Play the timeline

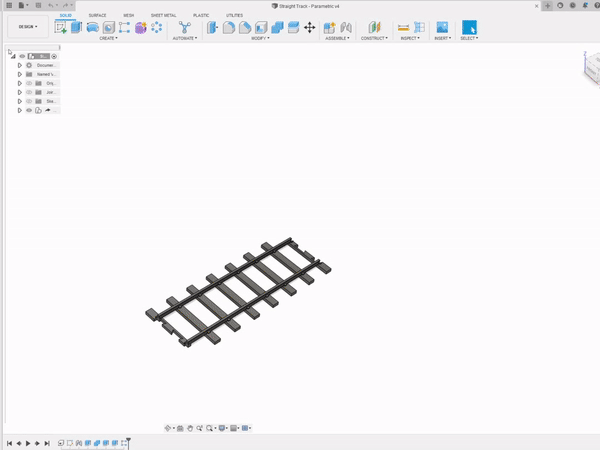[x=28, y=443]
